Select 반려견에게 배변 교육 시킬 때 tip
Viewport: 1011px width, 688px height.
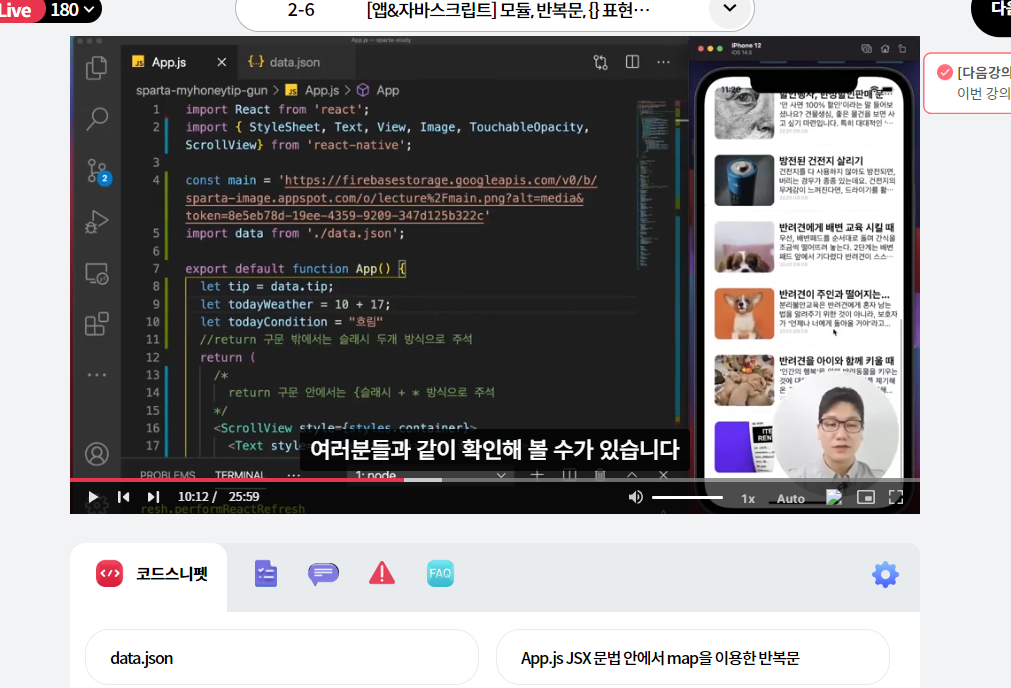(x=806, y=247)
